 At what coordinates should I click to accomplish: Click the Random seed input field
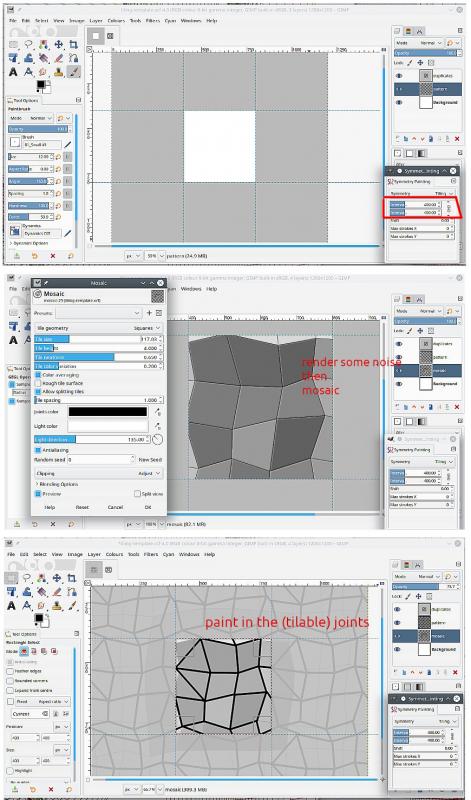100,460
